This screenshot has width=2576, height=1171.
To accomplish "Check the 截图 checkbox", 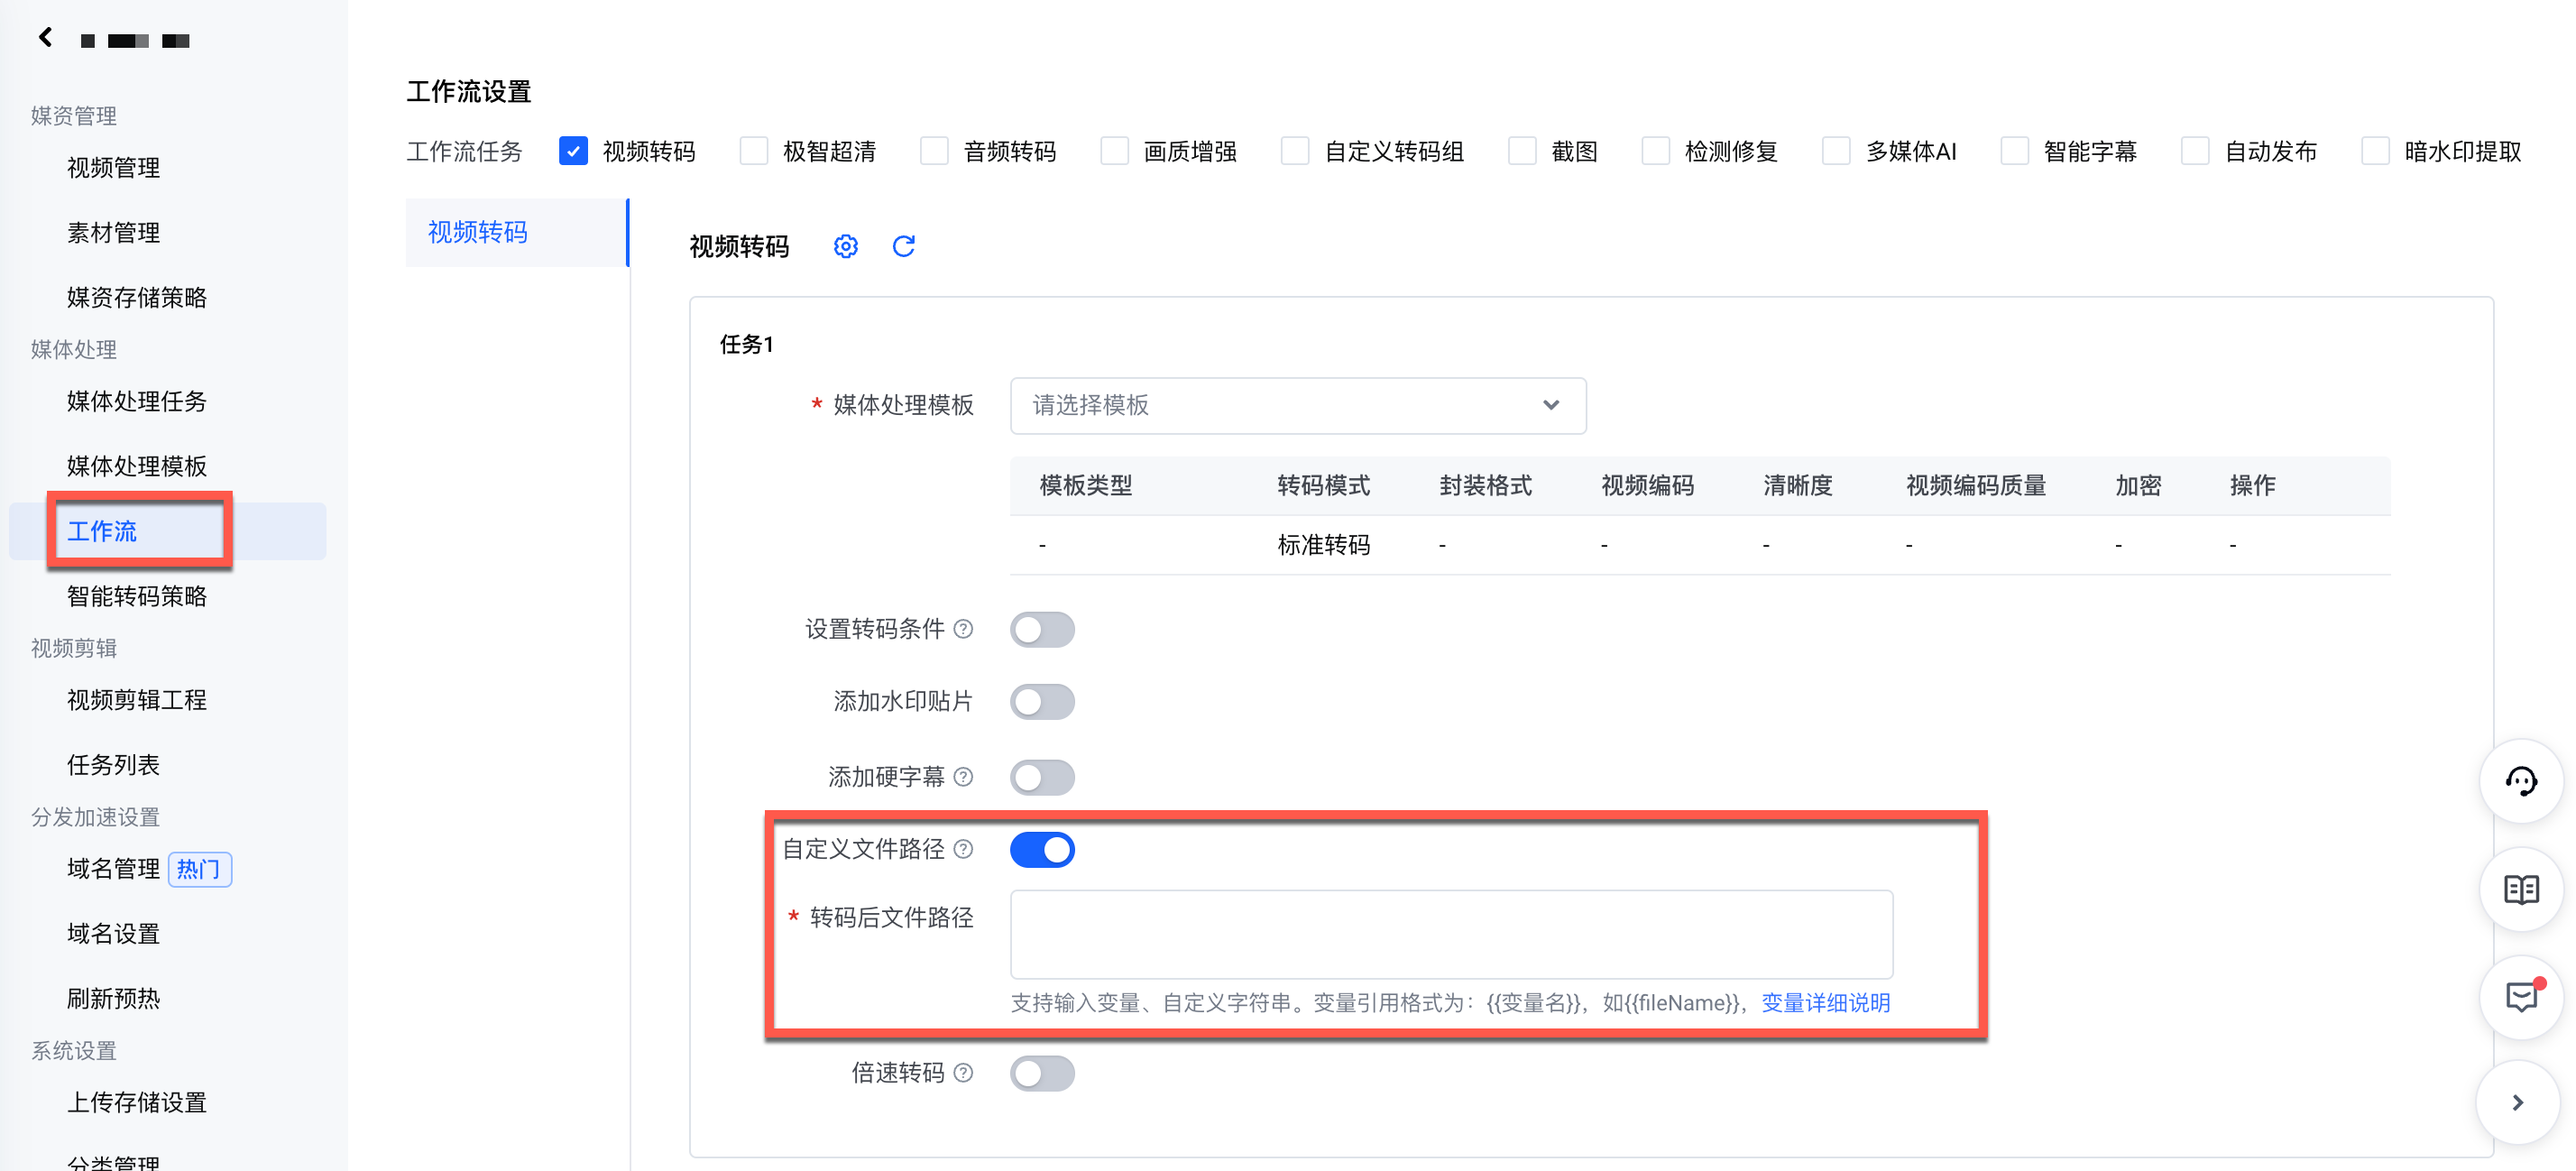I will 1522,151.
